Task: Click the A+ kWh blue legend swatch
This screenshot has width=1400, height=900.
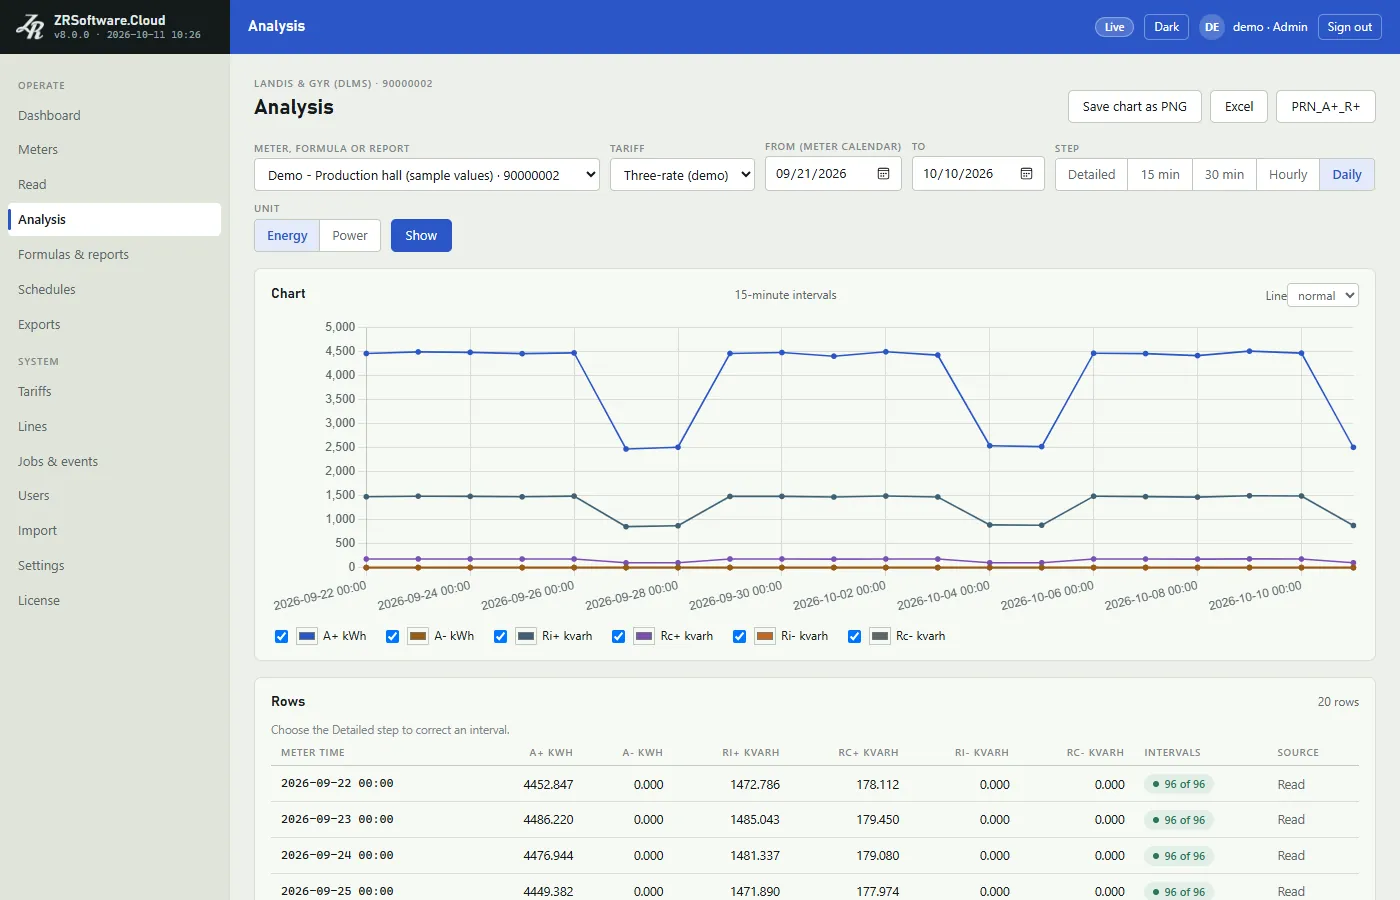Action: (x=307, y=636)
